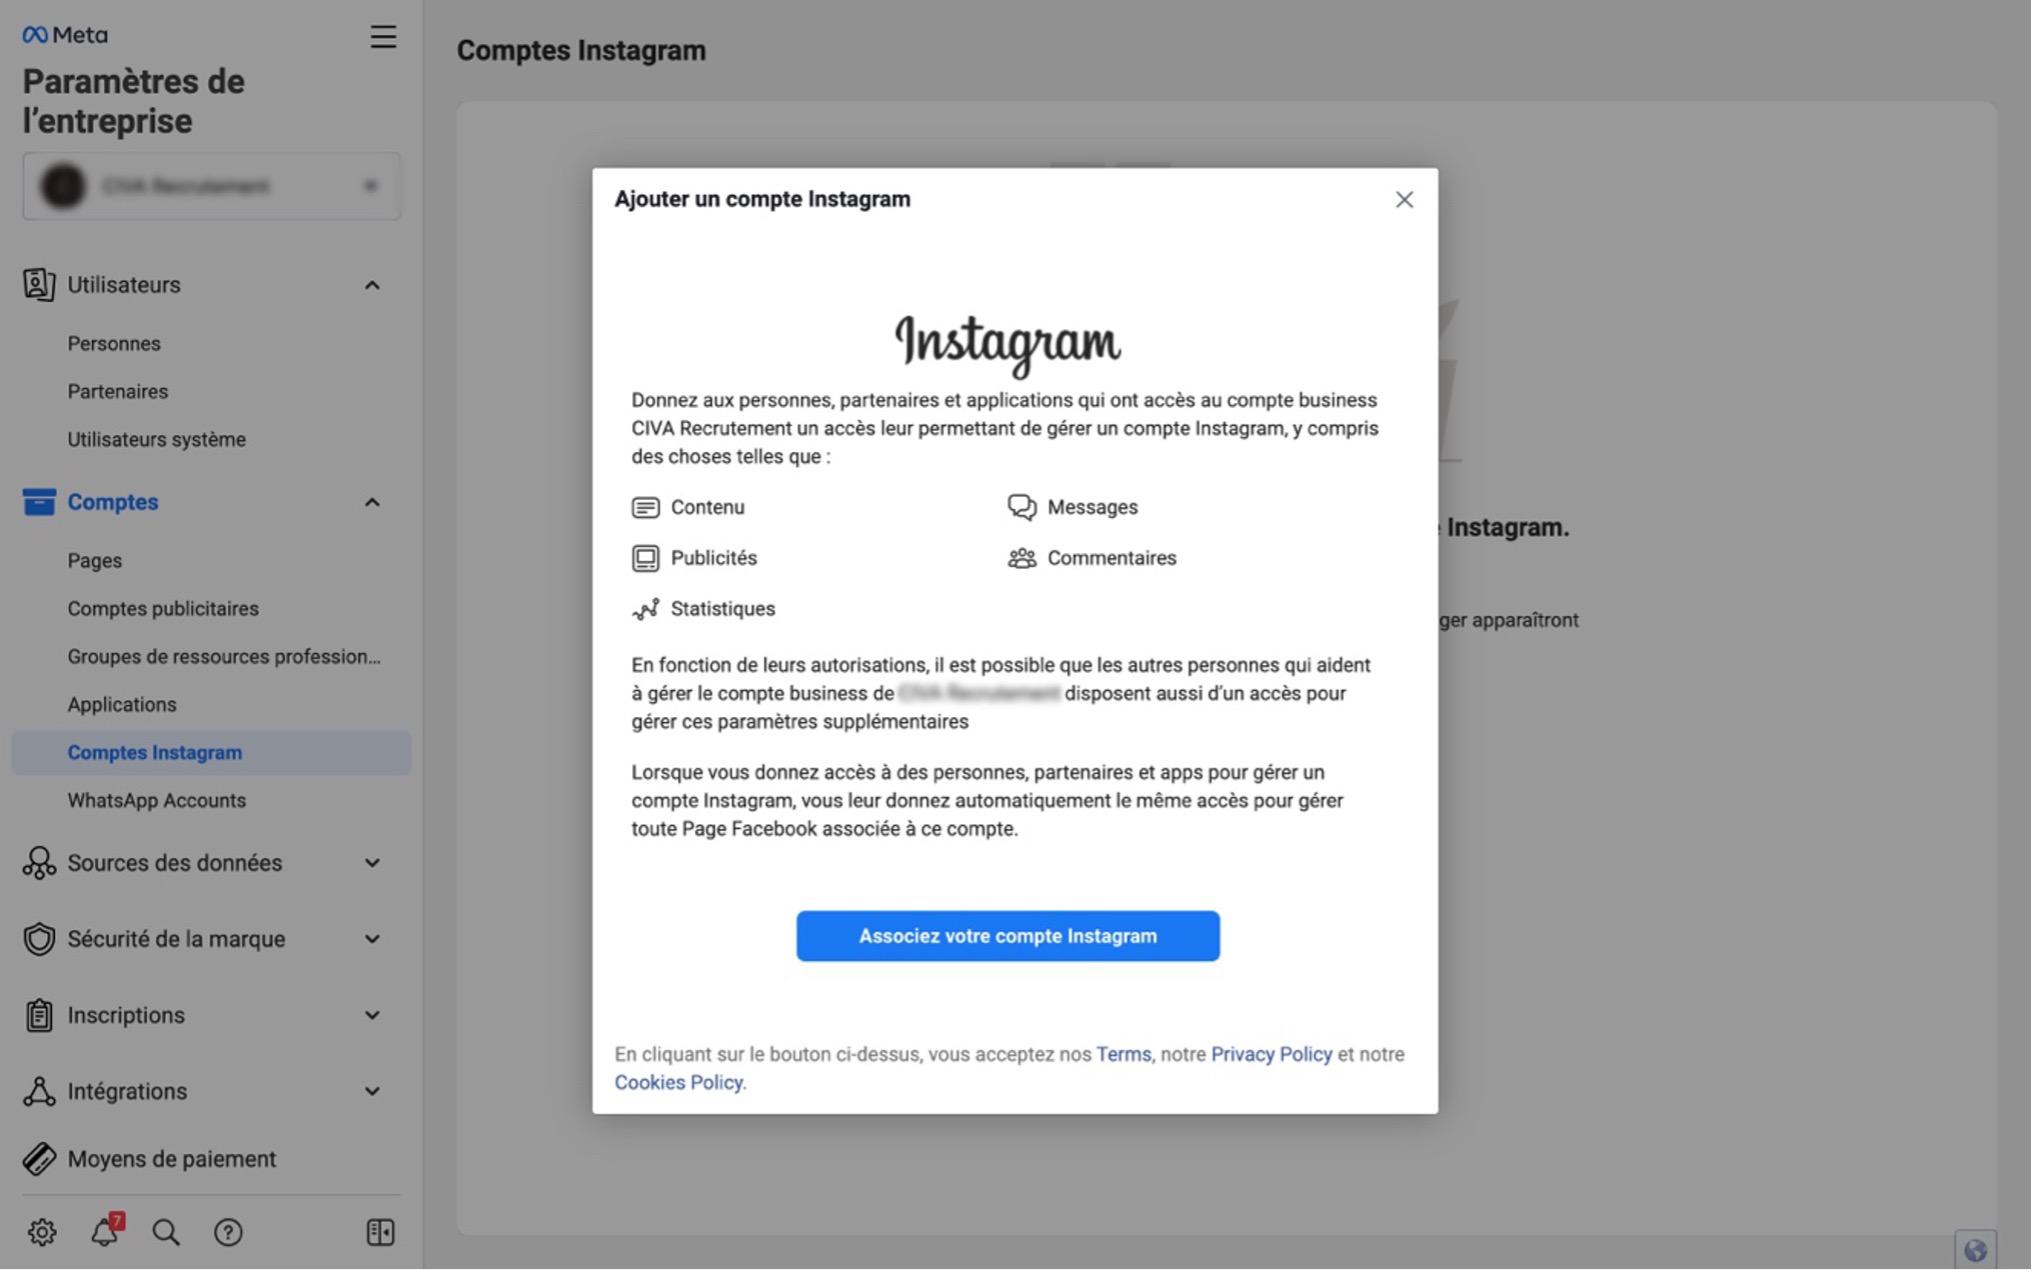Screen dimensions: 2035x1274
Task: Close the Ajouter un compte Instagram dialog
Action: tap(1406, 200)
